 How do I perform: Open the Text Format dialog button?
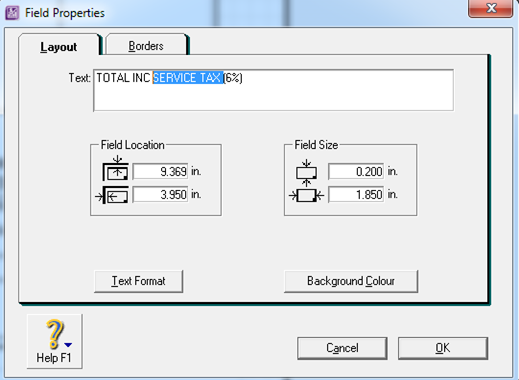(x=139, y=281)
